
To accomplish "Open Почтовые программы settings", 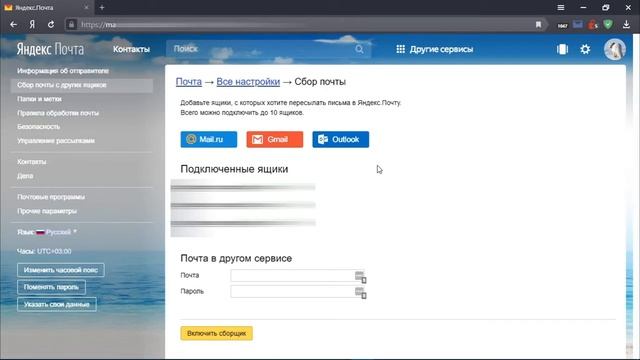I will tap(51, 197).
